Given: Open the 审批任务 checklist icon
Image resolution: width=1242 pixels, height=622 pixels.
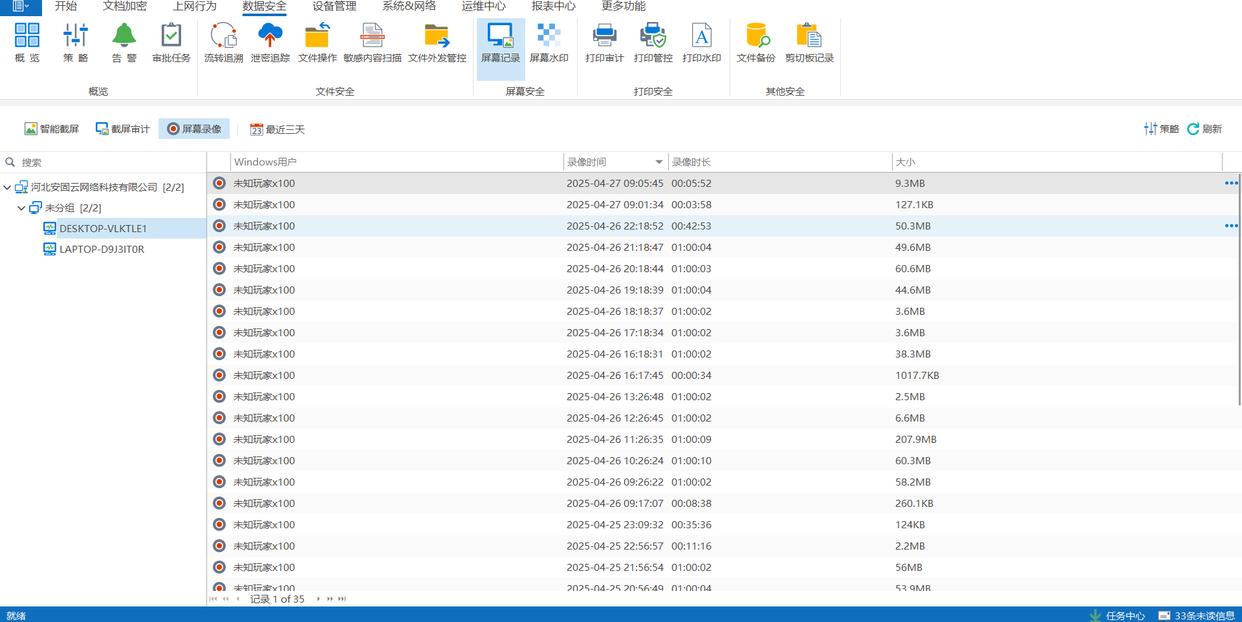Looking at the screenshot, I should point(171,42).
